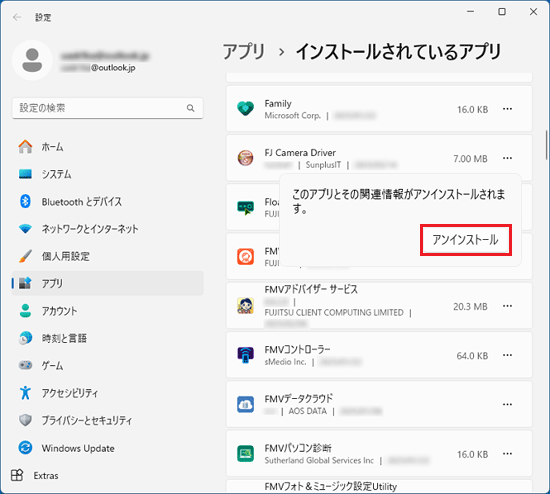Click the 64.0 KB size value
550x494 pixels.
[x=472, y=356]
